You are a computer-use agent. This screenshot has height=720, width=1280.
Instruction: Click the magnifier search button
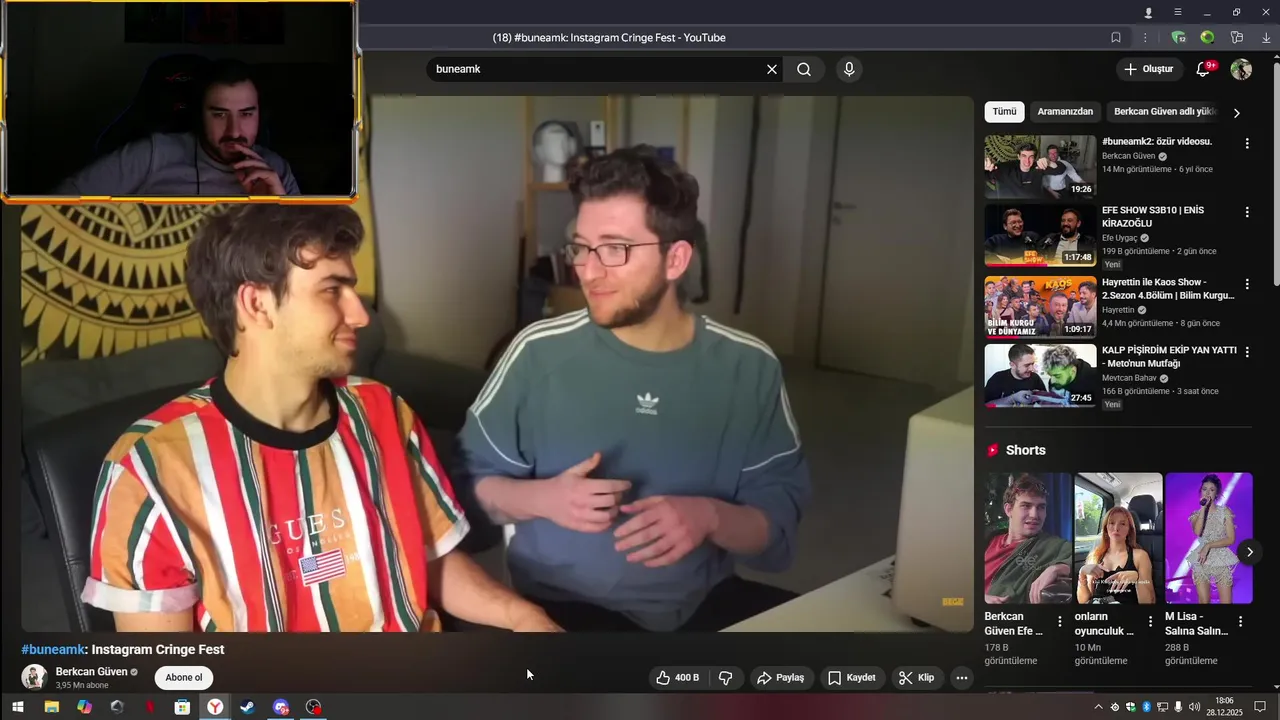[x=804, y=69]
